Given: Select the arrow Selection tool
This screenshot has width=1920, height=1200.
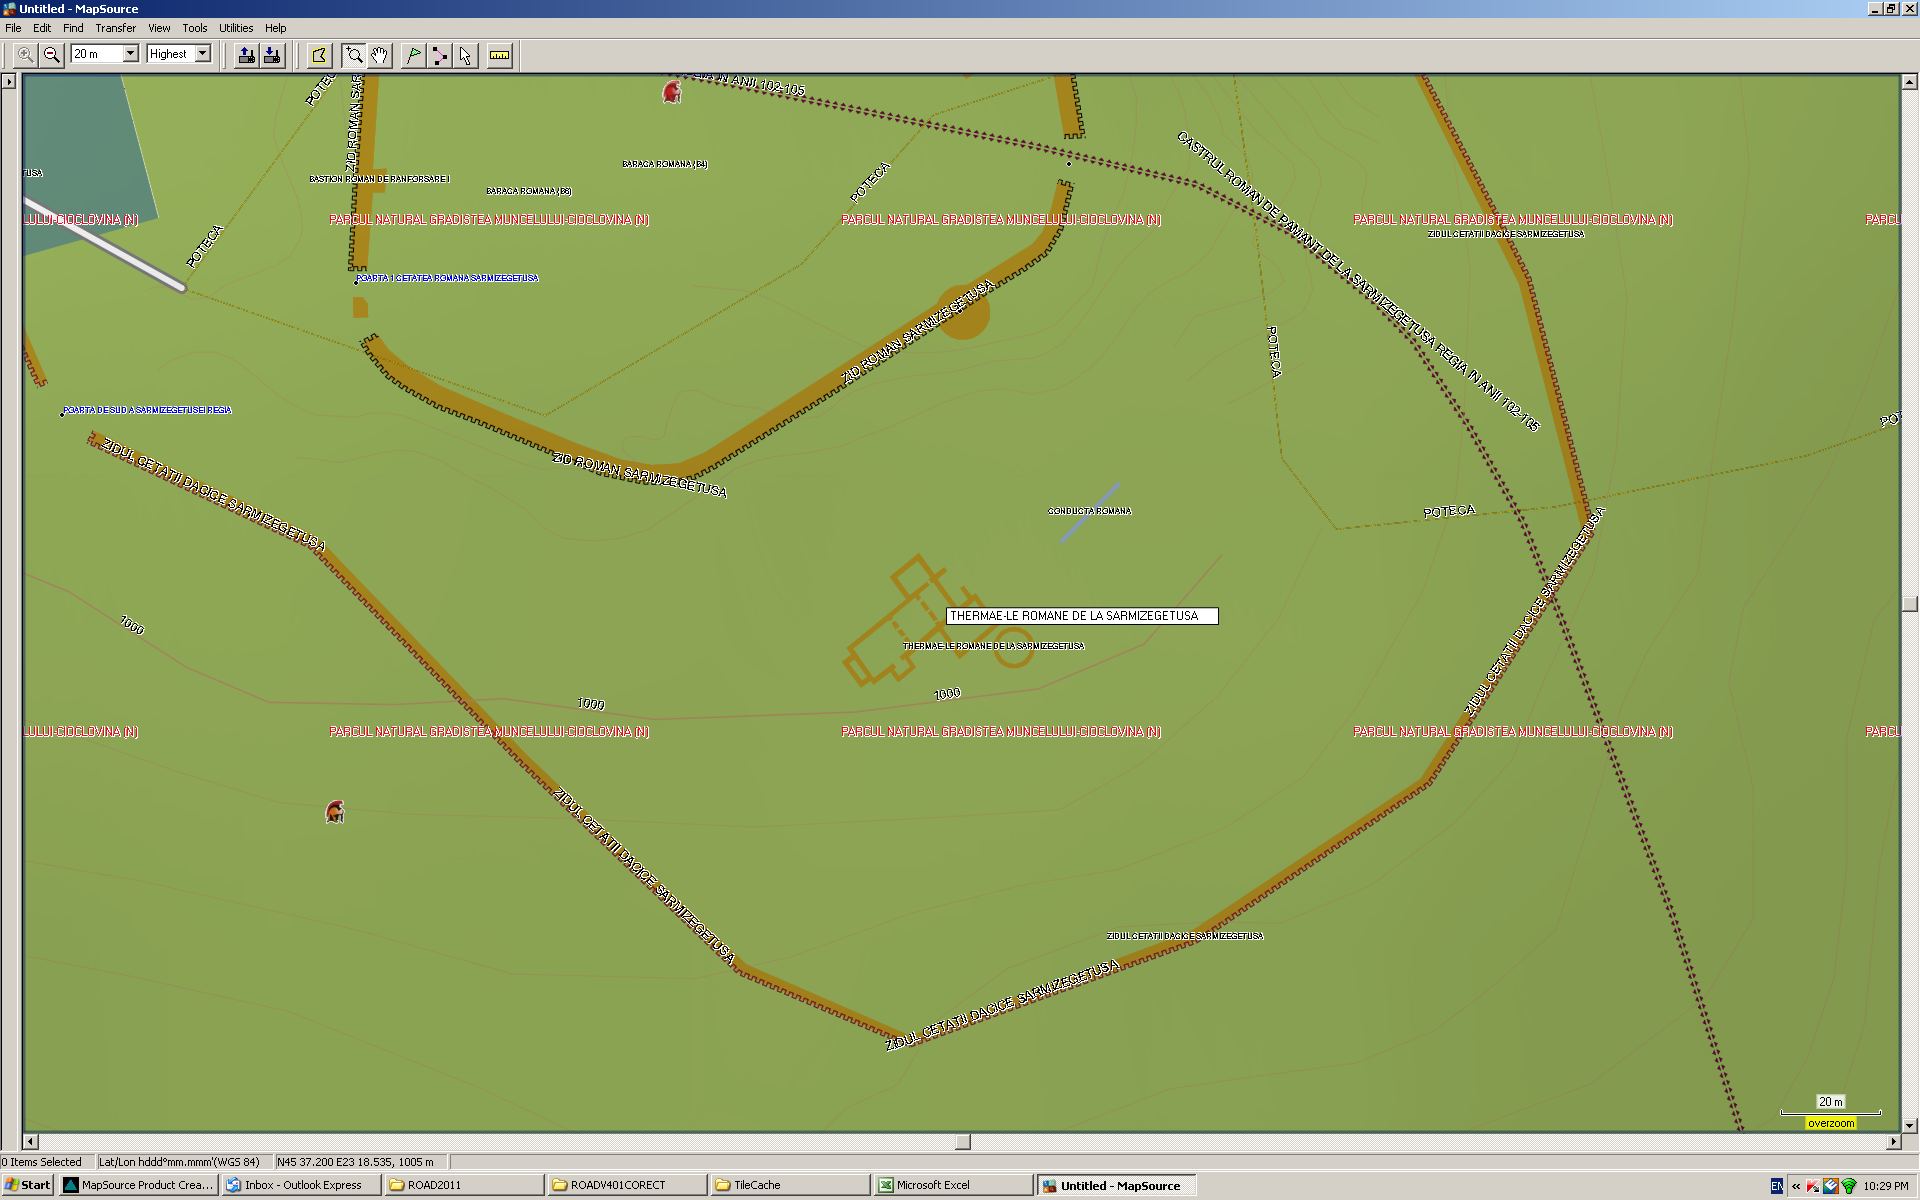Looking at the screenshot, I should (x=465, y=55).
